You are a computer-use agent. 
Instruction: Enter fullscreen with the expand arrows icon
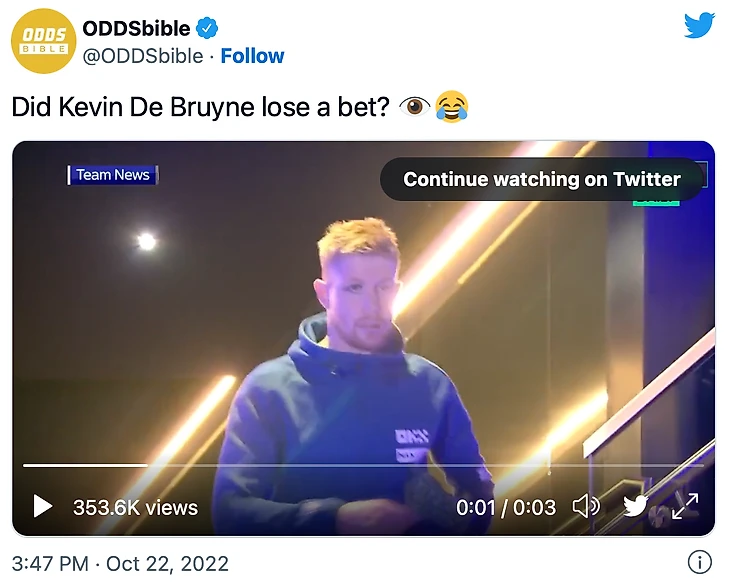pyautogui.click(x=685, y=507)
